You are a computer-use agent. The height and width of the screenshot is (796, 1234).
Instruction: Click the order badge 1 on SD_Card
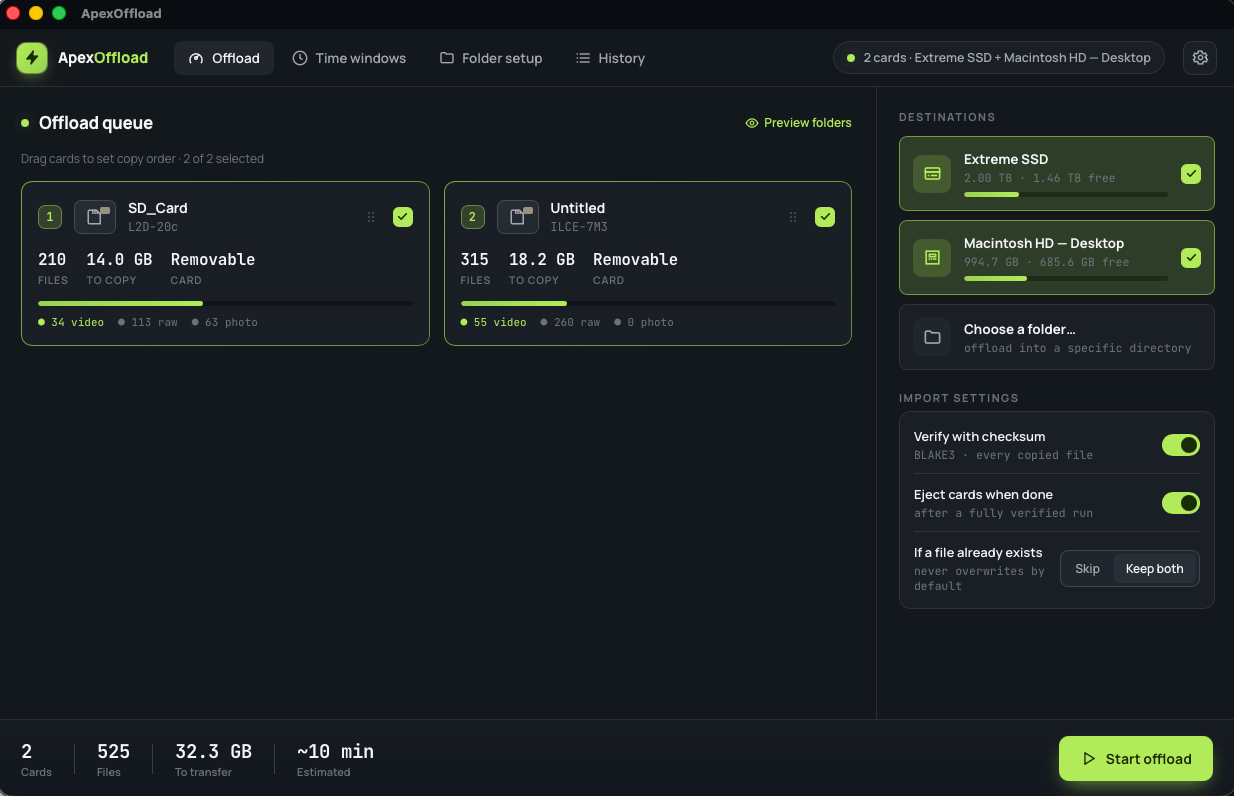tap(50, 217)
